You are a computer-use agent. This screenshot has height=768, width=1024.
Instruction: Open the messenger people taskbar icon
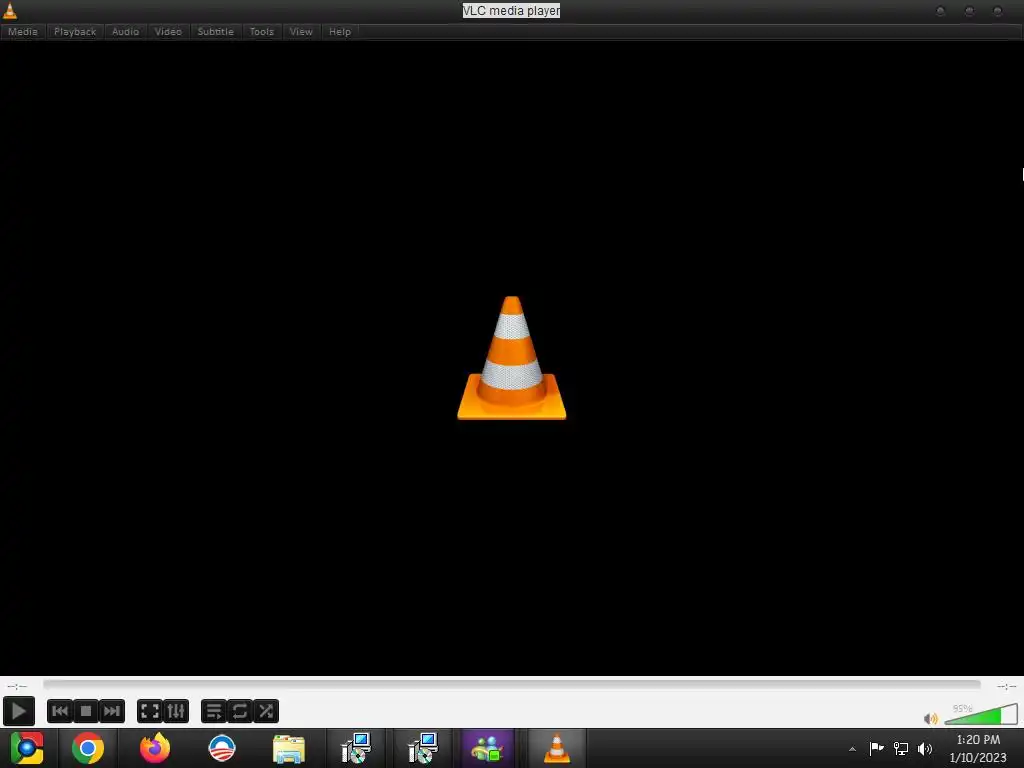coord(488,748)
